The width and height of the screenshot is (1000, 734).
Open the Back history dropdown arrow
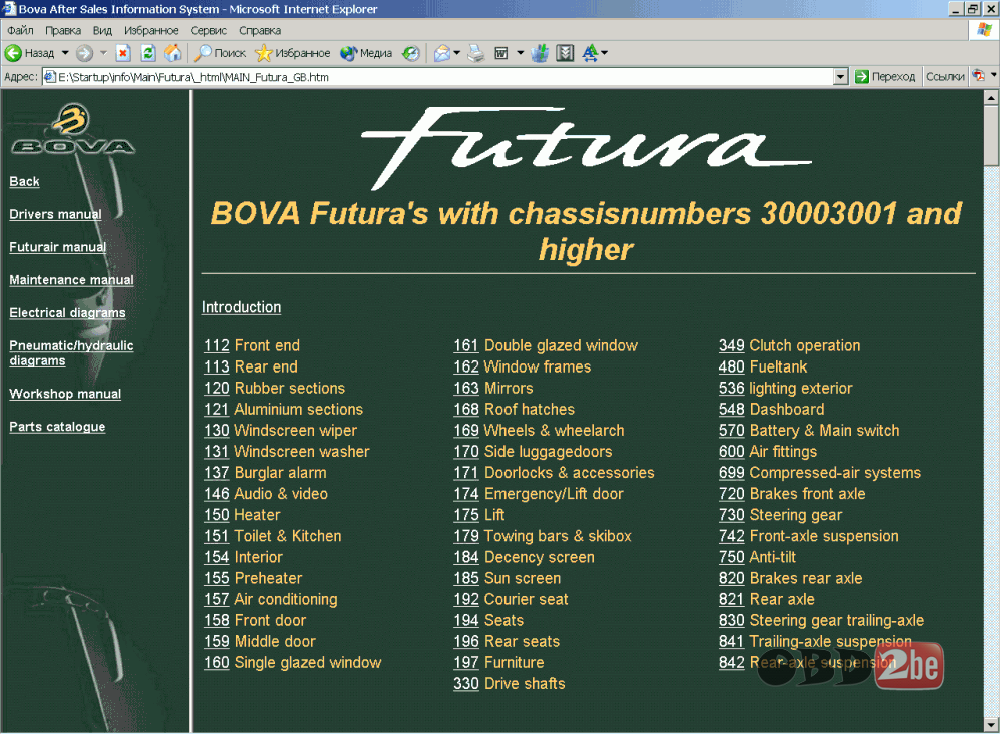coord(65,53)
